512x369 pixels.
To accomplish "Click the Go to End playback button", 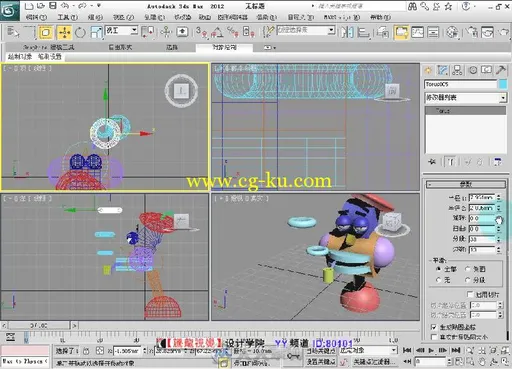I will (456, 350).
